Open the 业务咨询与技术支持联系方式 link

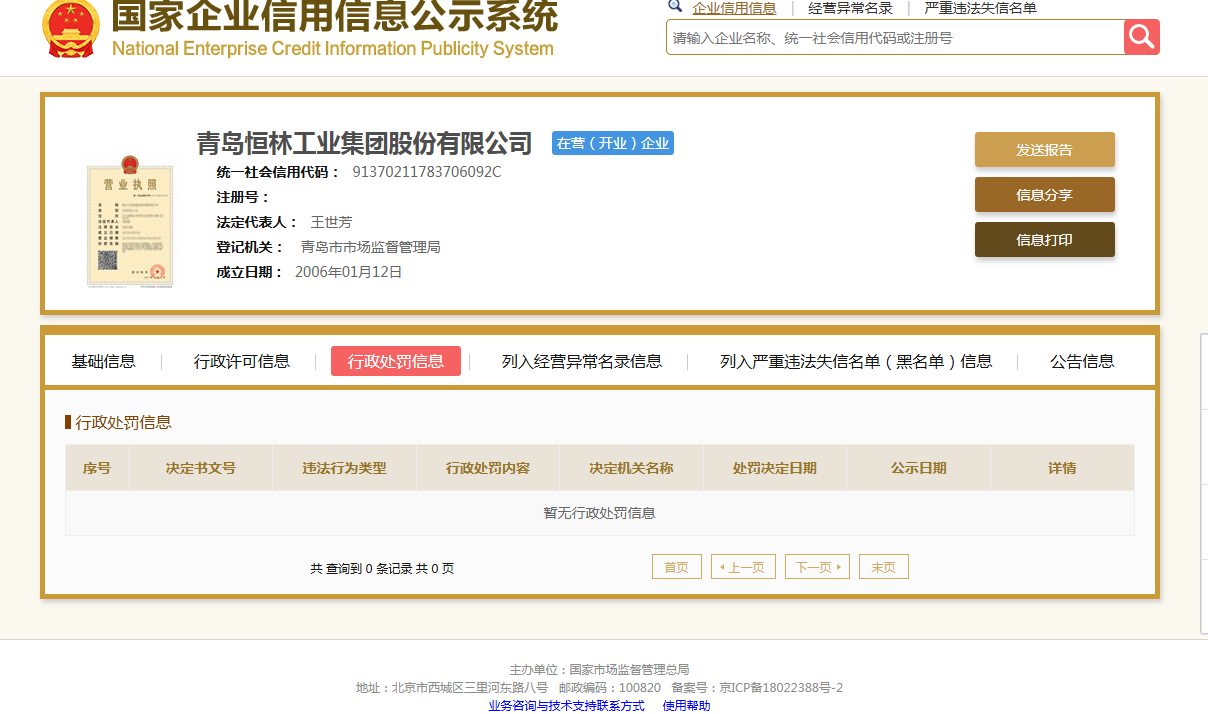[x=566, y=705]
